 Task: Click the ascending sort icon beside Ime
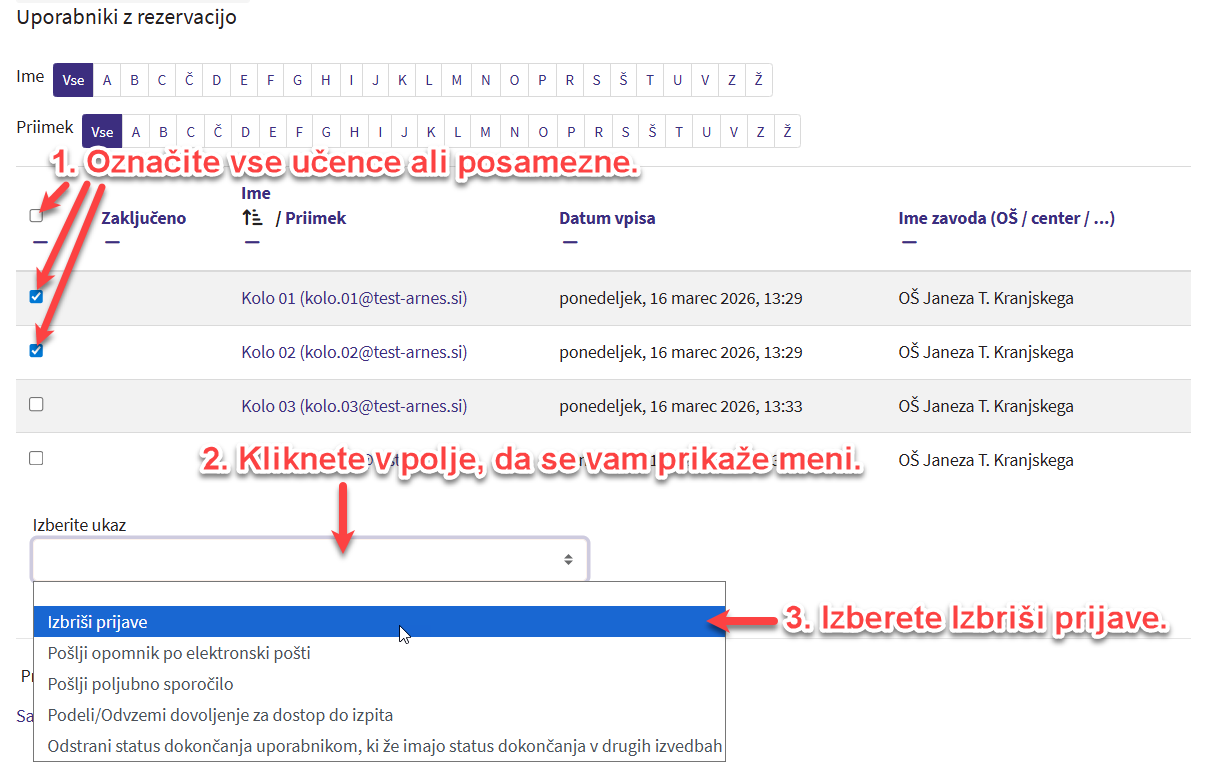tap(252, 217)
